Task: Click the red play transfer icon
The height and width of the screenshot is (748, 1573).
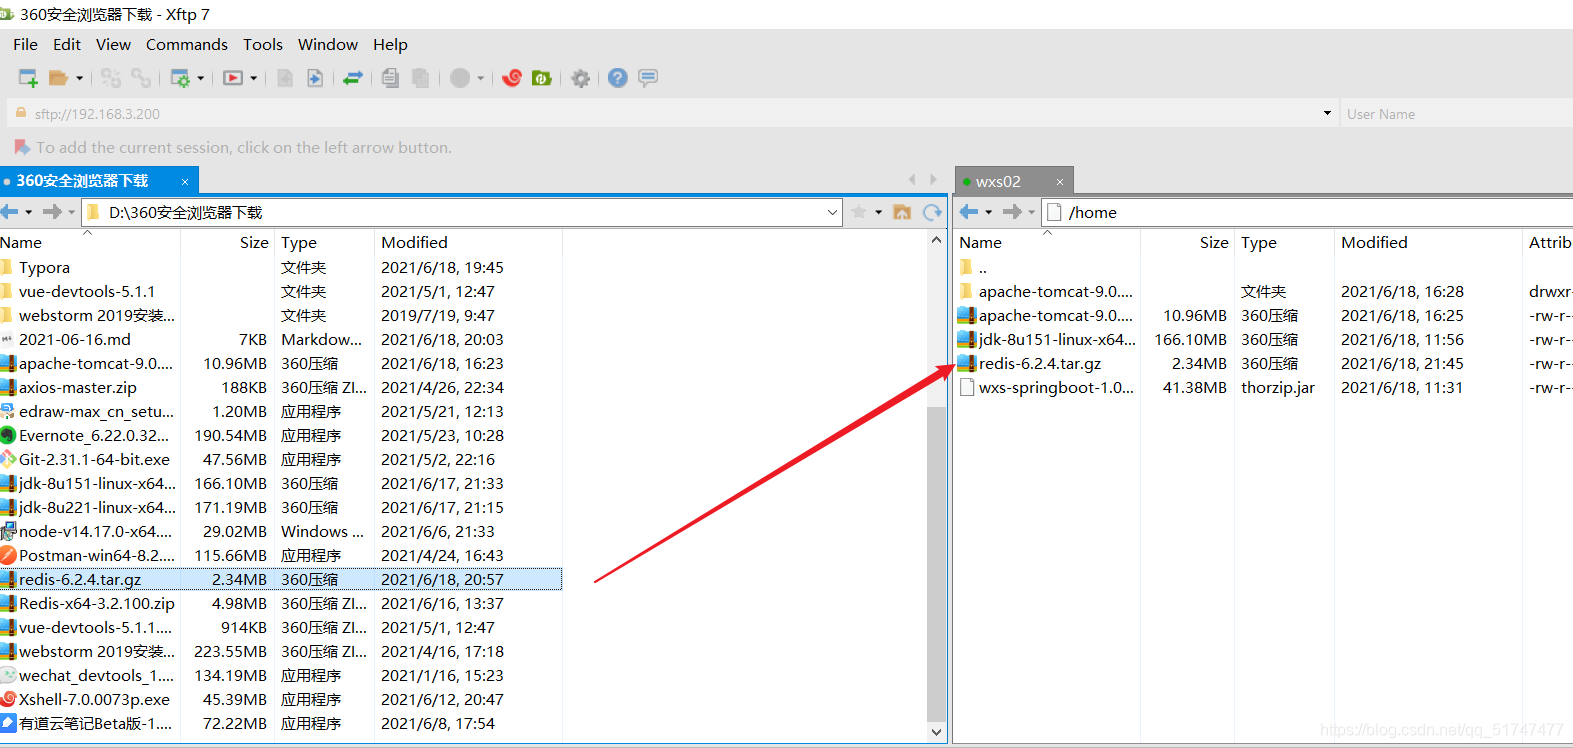Action: click(x=233, y=78)
